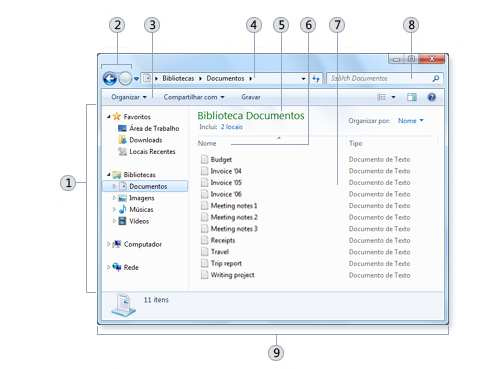496x369 pixels.
Task: Open the view options dropdown arrow
Action: coord(393,97)
